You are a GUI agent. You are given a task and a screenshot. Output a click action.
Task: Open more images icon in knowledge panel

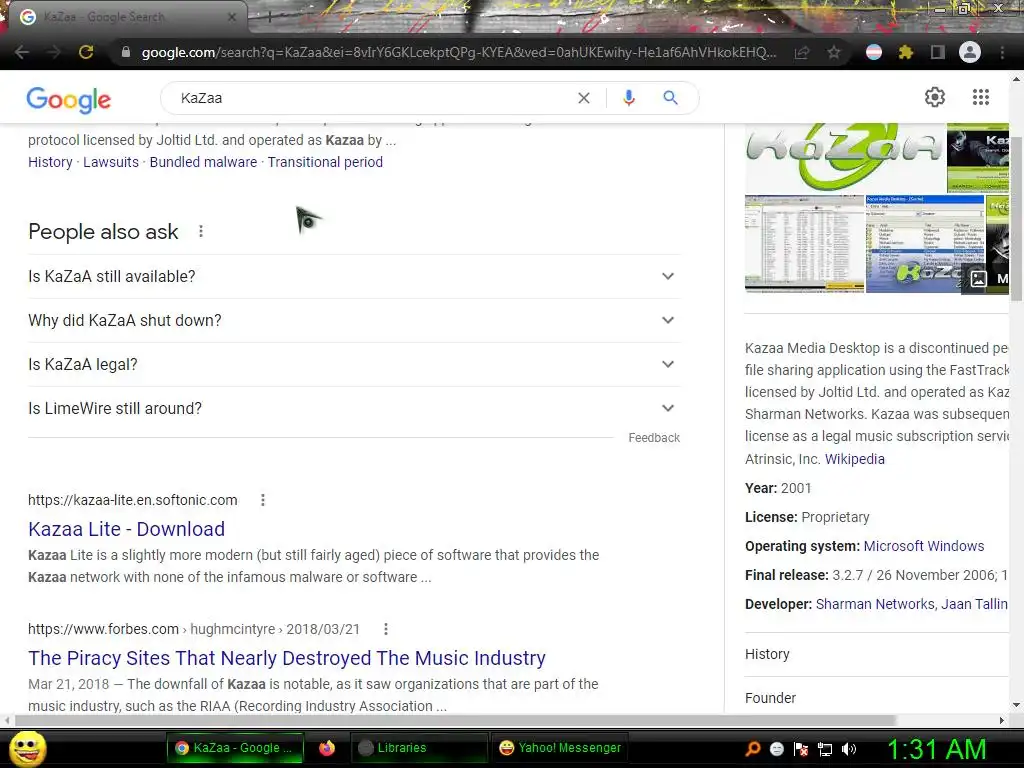978,279
